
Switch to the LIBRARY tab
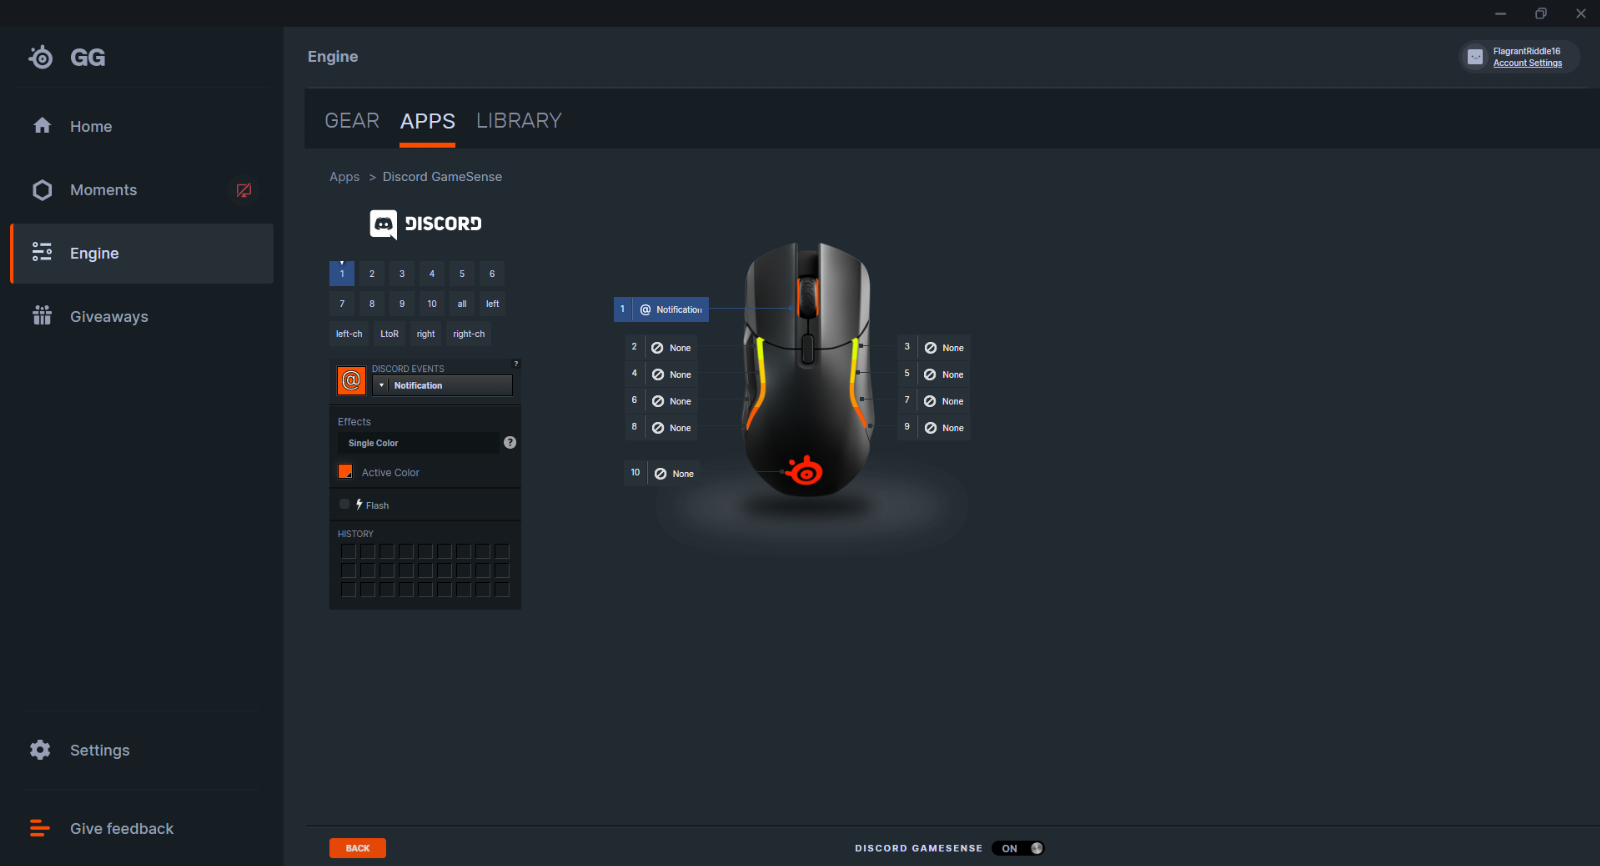[x=519, y=121]
